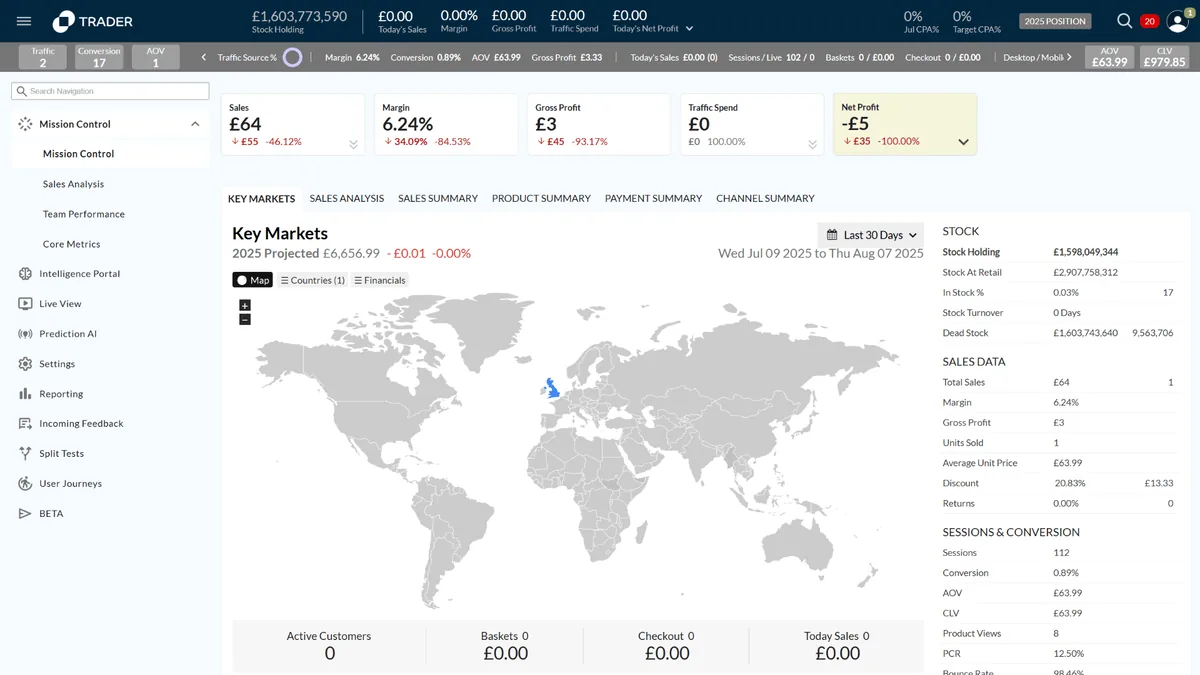Click the Intelligence Portal globe icon
This screenshot has height=675, width=1200.
(x=25, y=274)
